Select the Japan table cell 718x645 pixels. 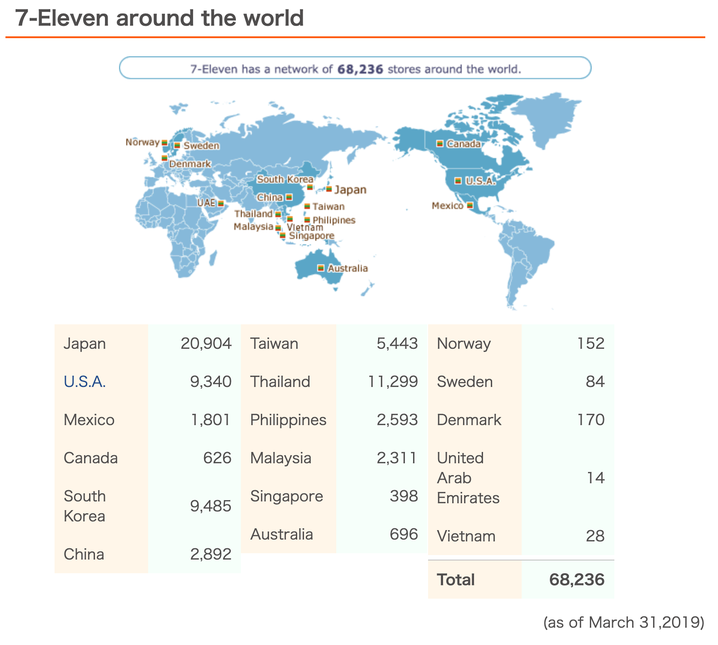tap(101, 343)
